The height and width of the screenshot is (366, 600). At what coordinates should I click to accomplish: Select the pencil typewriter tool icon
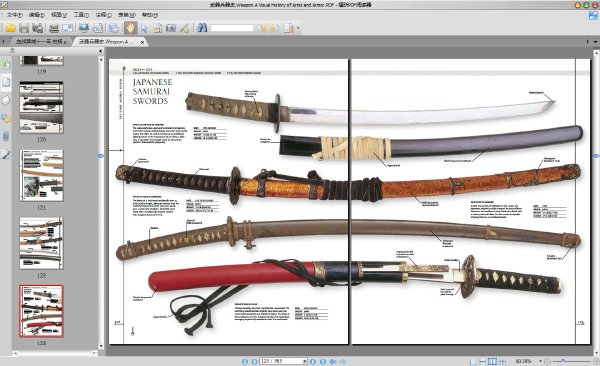pyautogui.click(x=184, y=28)
